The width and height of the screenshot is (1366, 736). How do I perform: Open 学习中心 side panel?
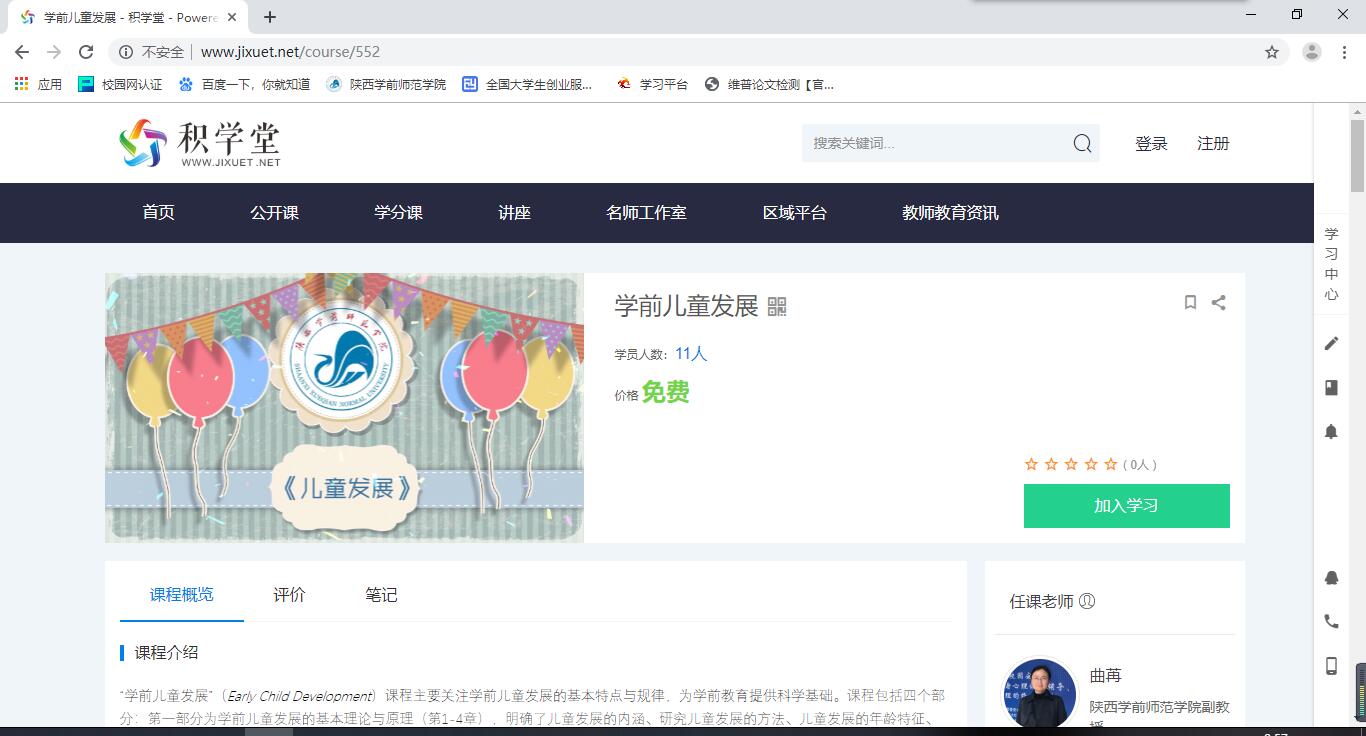[1331, 264]
